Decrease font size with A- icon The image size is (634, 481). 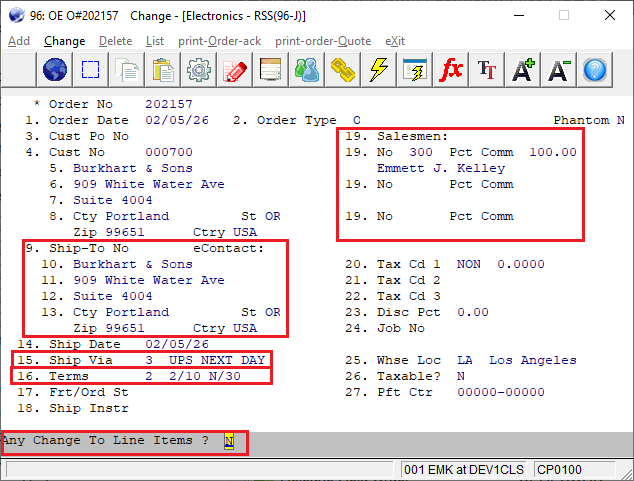tap(559, 70)
